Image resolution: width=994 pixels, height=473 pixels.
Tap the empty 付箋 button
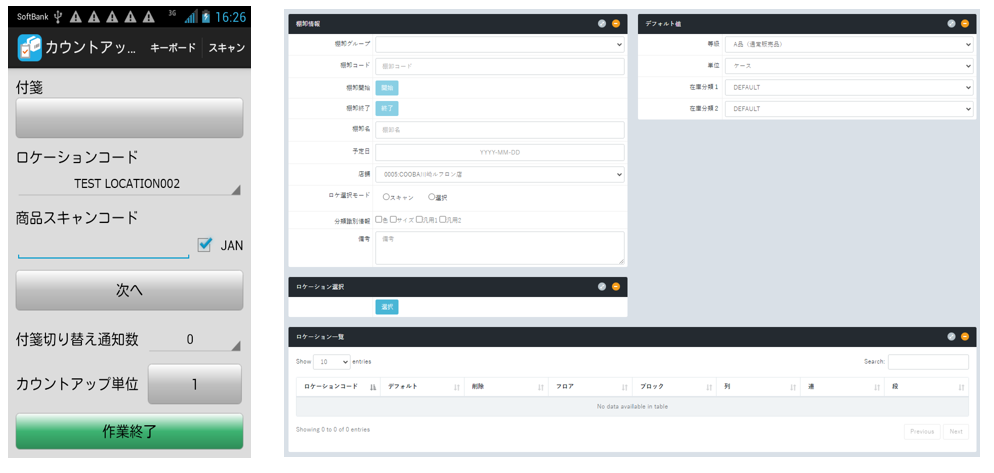(129, 118)
